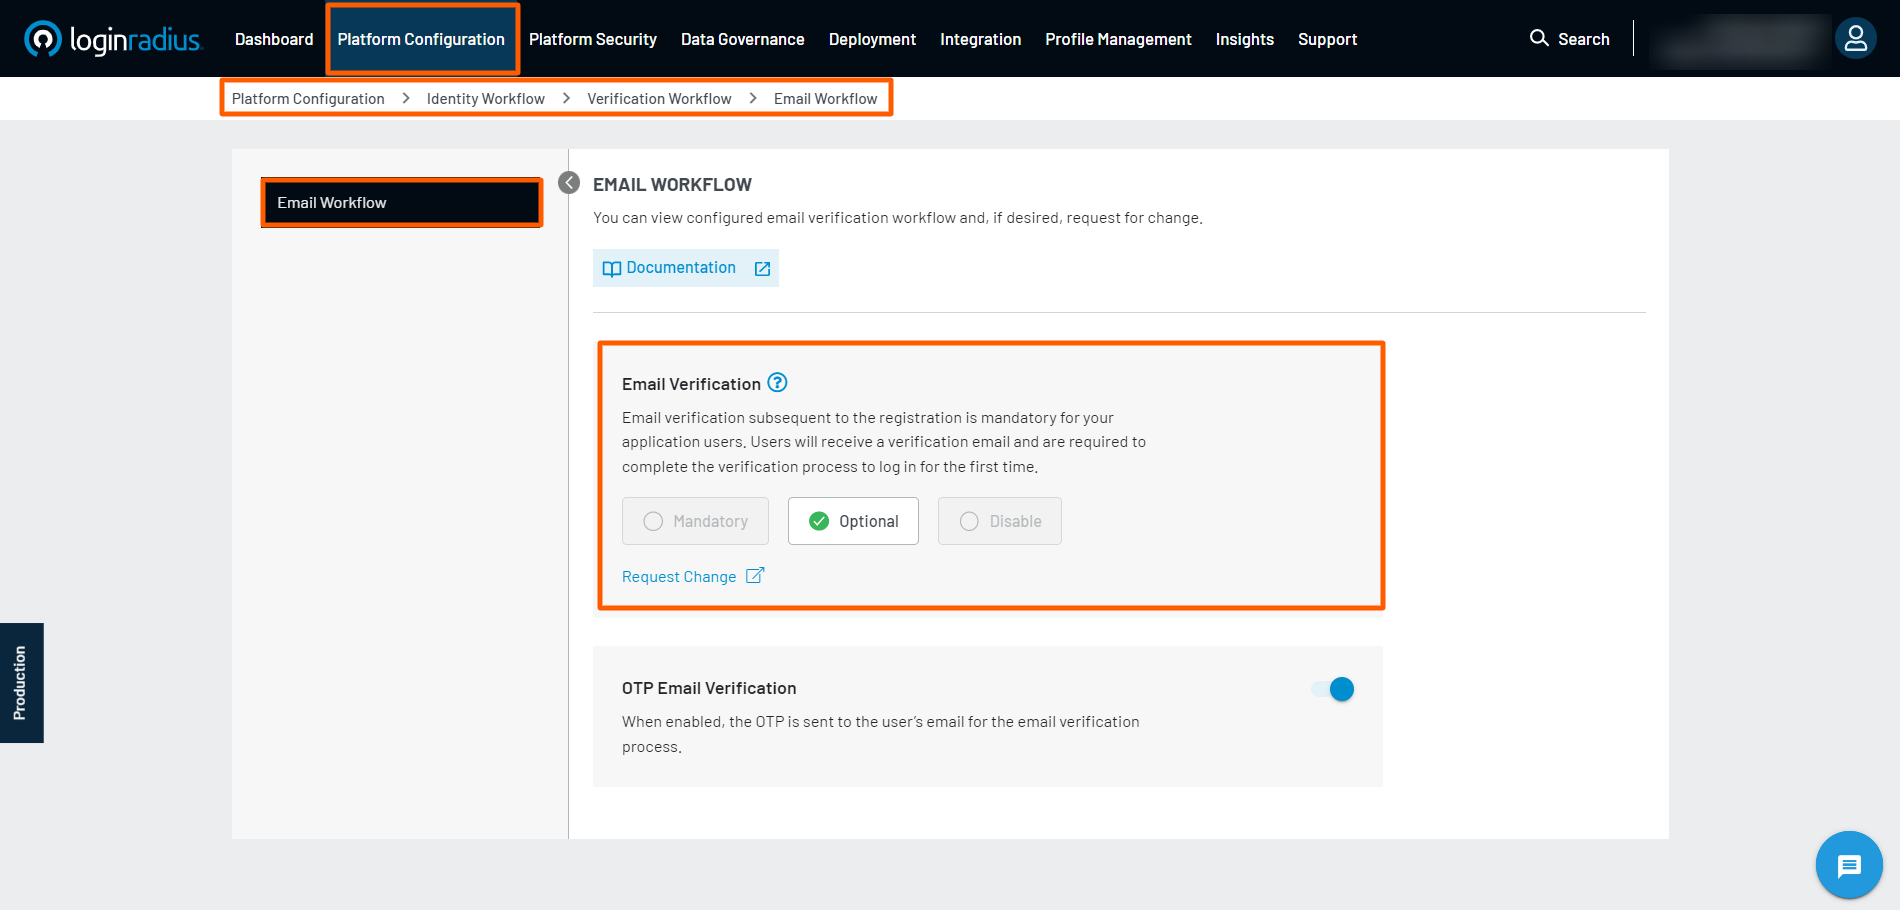Verify Optional is selected as email verification
The width and height of the screenshot is (1900, 910).
click(x=853, y=521)
